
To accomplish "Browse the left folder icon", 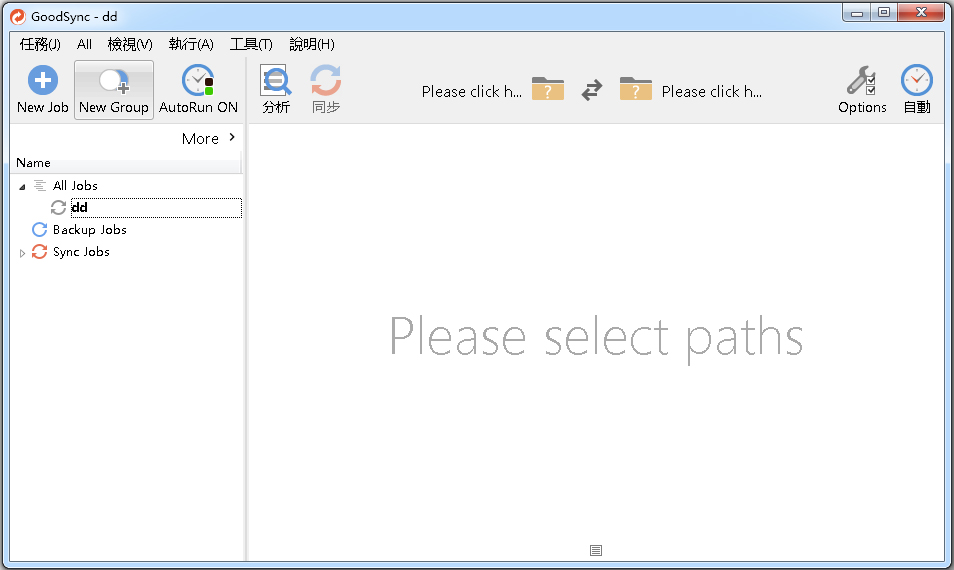I will click(x=548, y=89).
